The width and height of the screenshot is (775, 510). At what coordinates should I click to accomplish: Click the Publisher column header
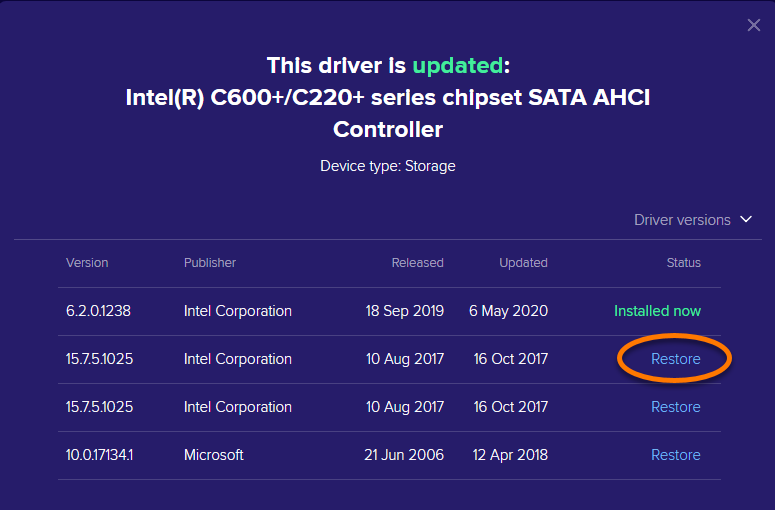click(x=210, y=263)
